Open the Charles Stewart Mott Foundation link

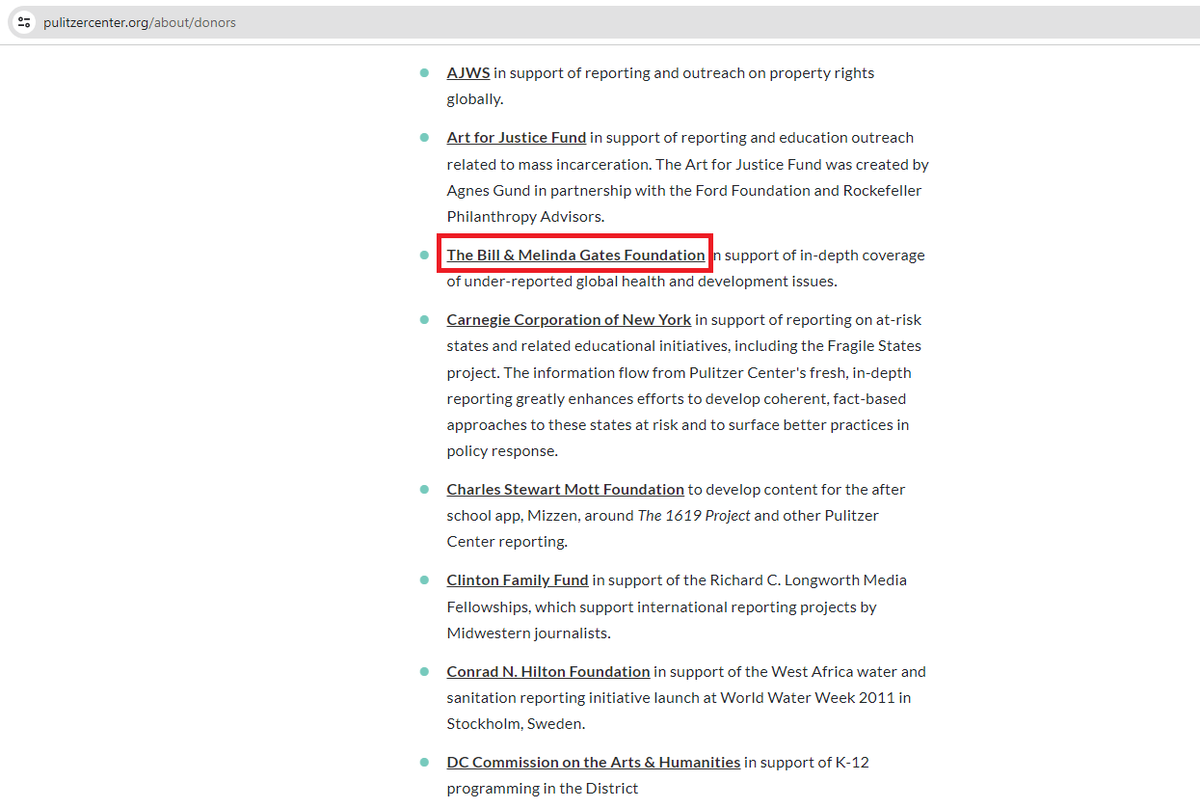pos(565,490)
